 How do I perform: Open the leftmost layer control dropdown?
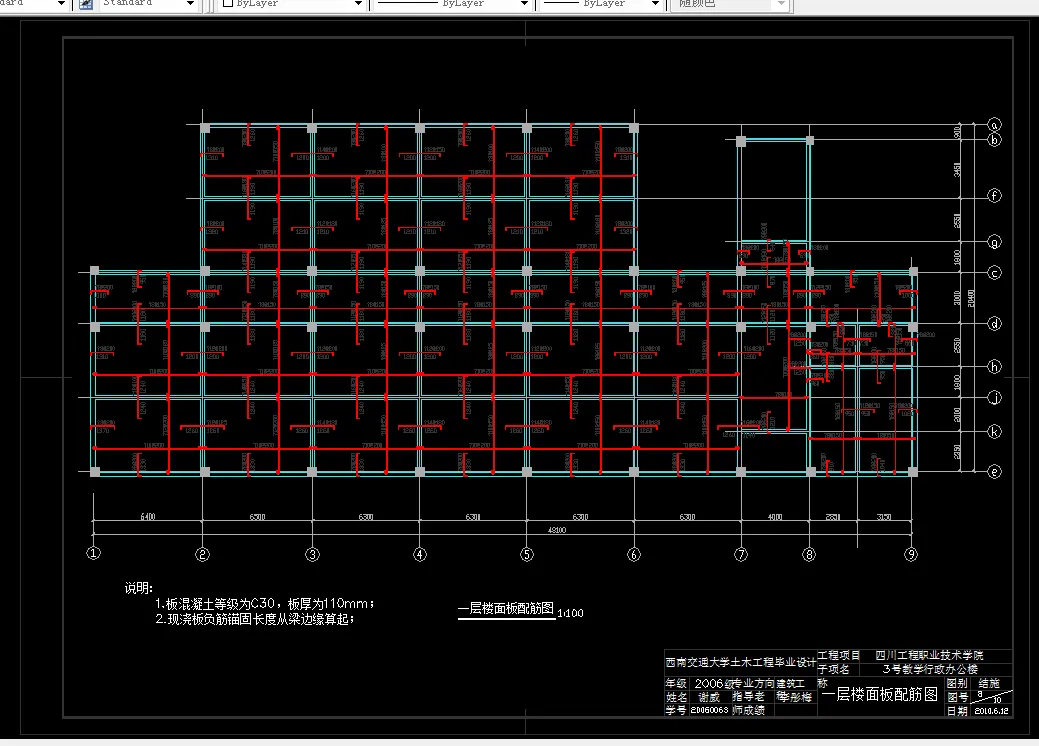click(60, 5)
